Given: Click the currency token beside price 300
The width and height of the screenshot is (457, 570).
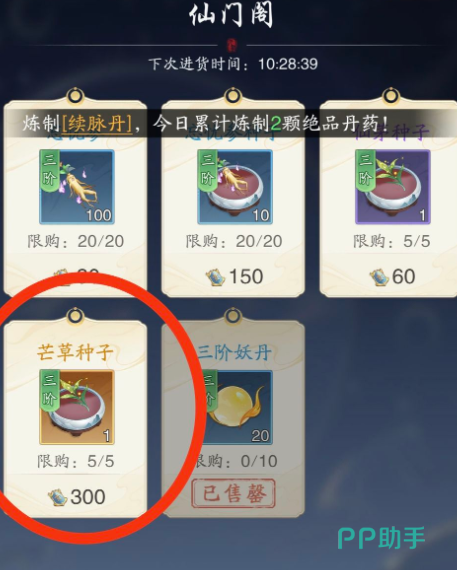Looking at the screenshot, I should point(57,498).
